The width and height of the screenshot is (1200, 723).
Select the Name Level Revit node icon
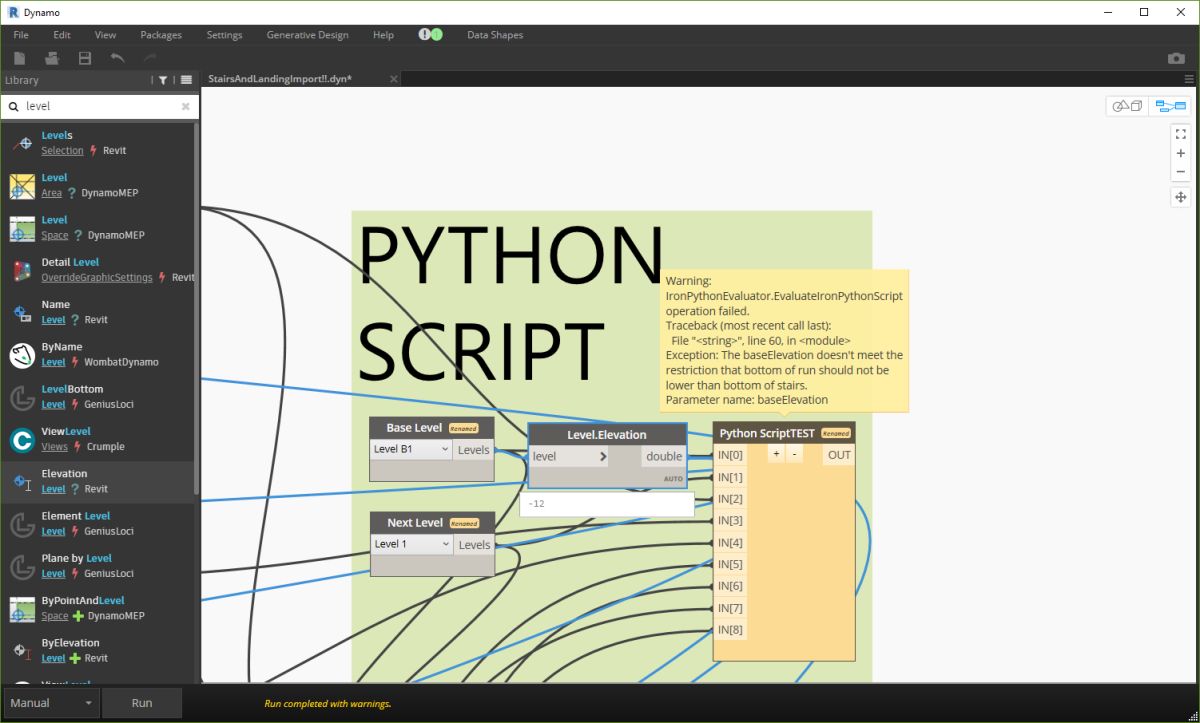pos(22,313)
